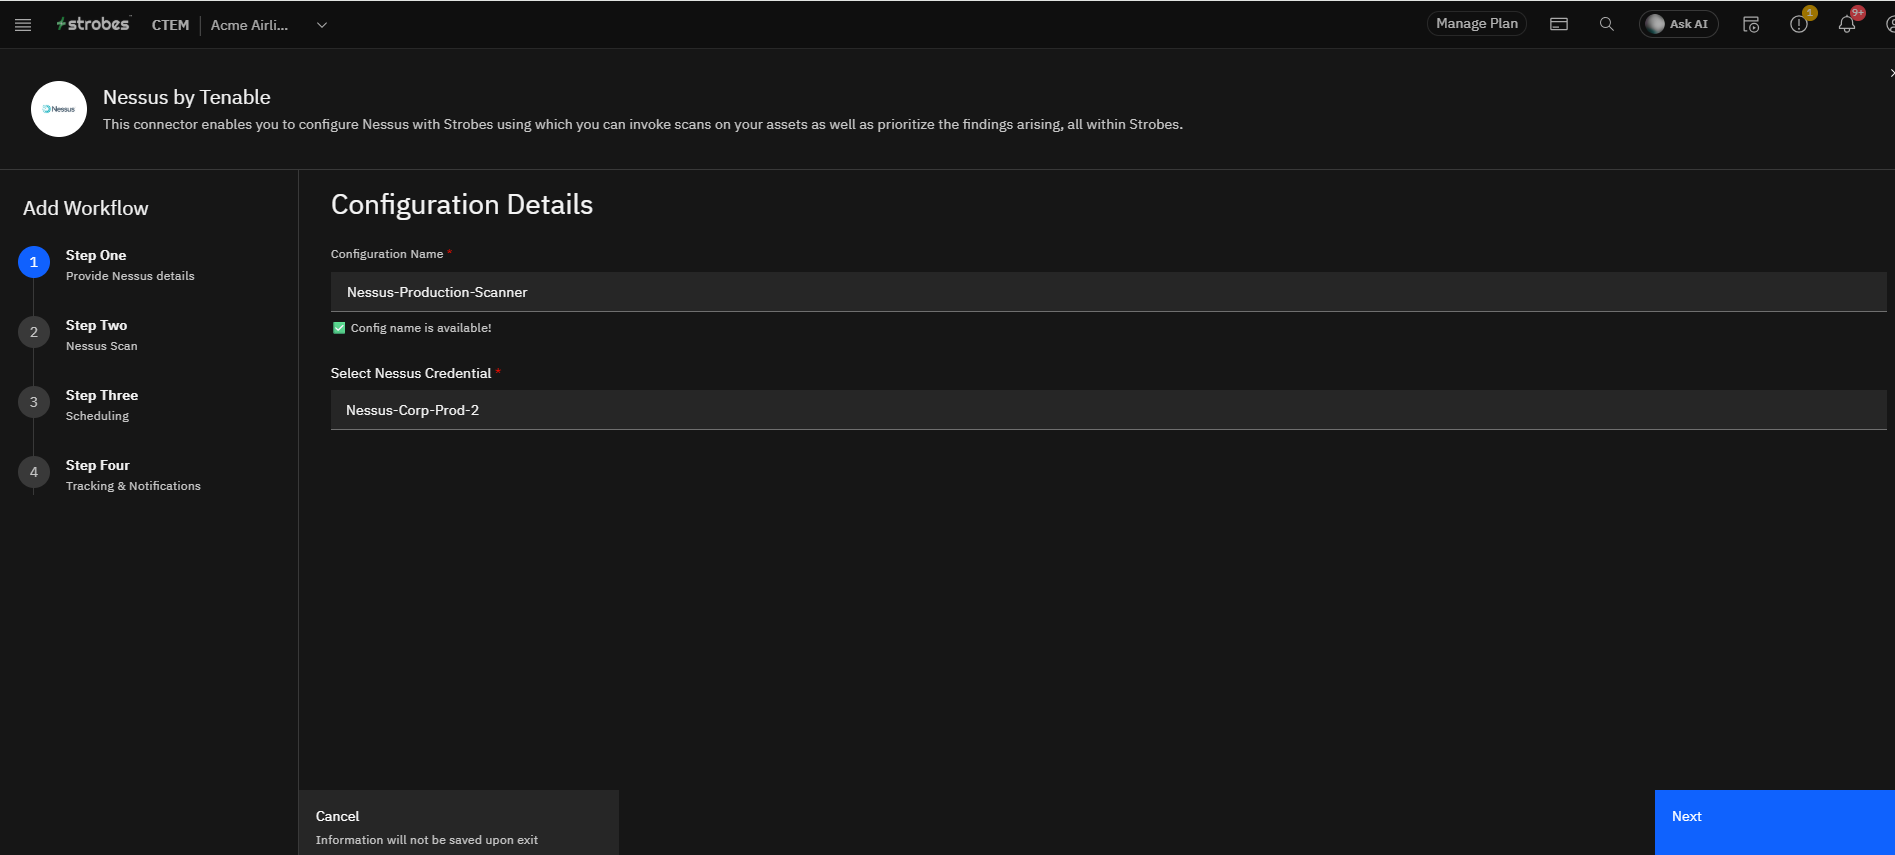The width and height of the screenshot is (1895, 855).
Task: Go to Step One Provide Nessus details
Action: point(130,265)
